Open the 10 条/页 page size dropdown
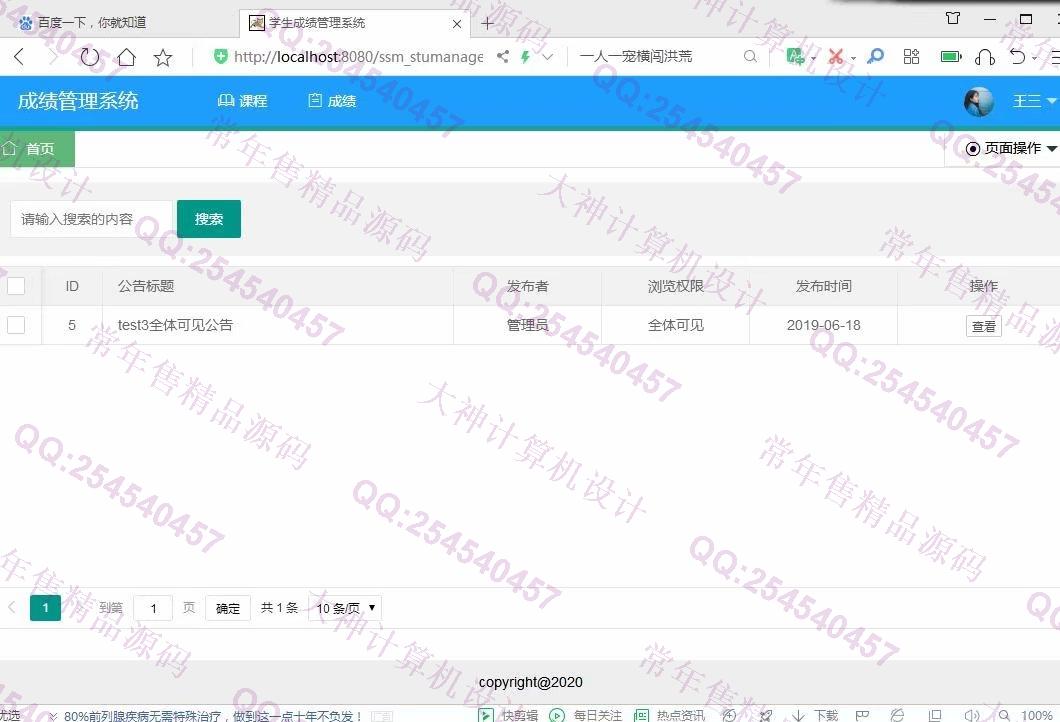 coord(346,608)
